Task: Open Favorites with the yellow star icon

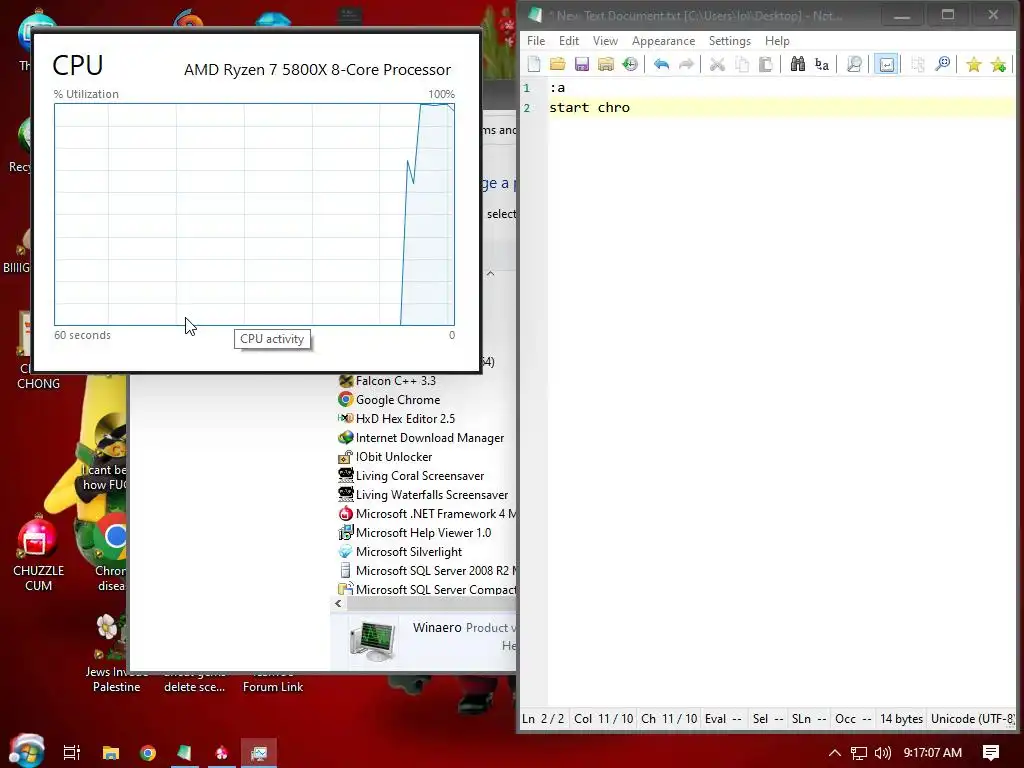Action: [974, 64]
